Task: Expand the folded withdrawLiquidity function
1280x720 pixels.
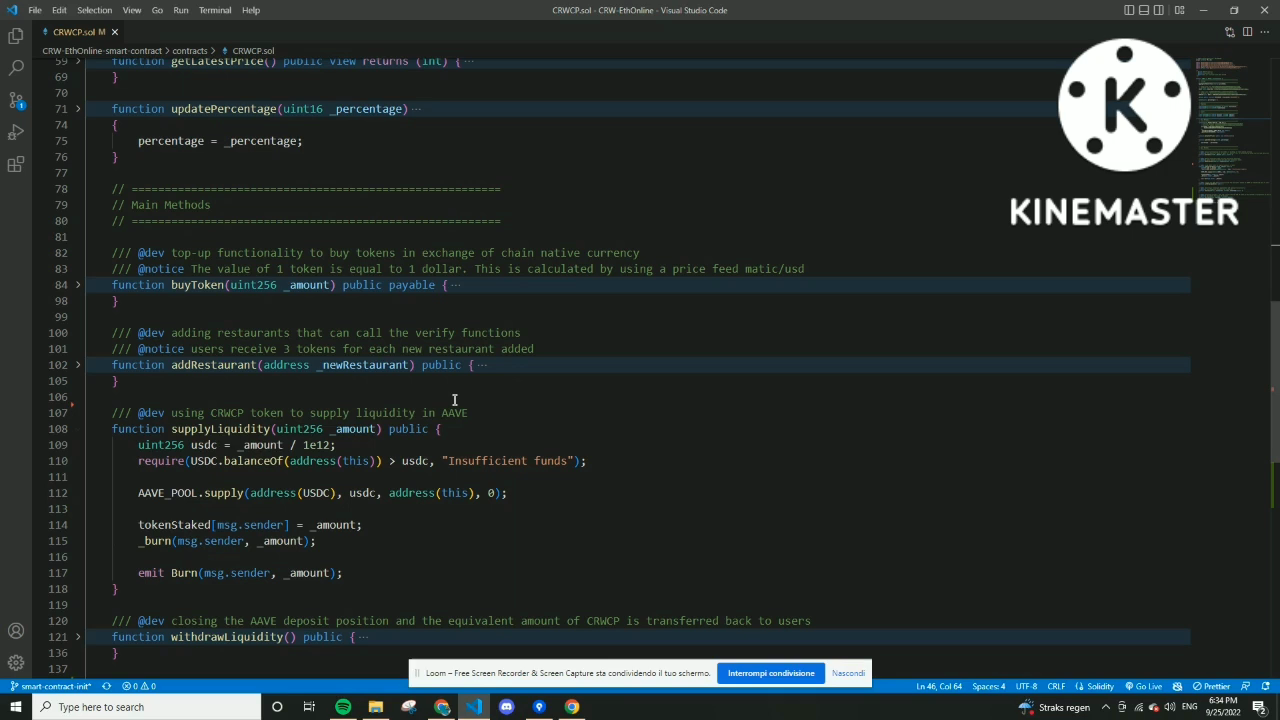Action: pyautogui.click(x=78, y=637)
